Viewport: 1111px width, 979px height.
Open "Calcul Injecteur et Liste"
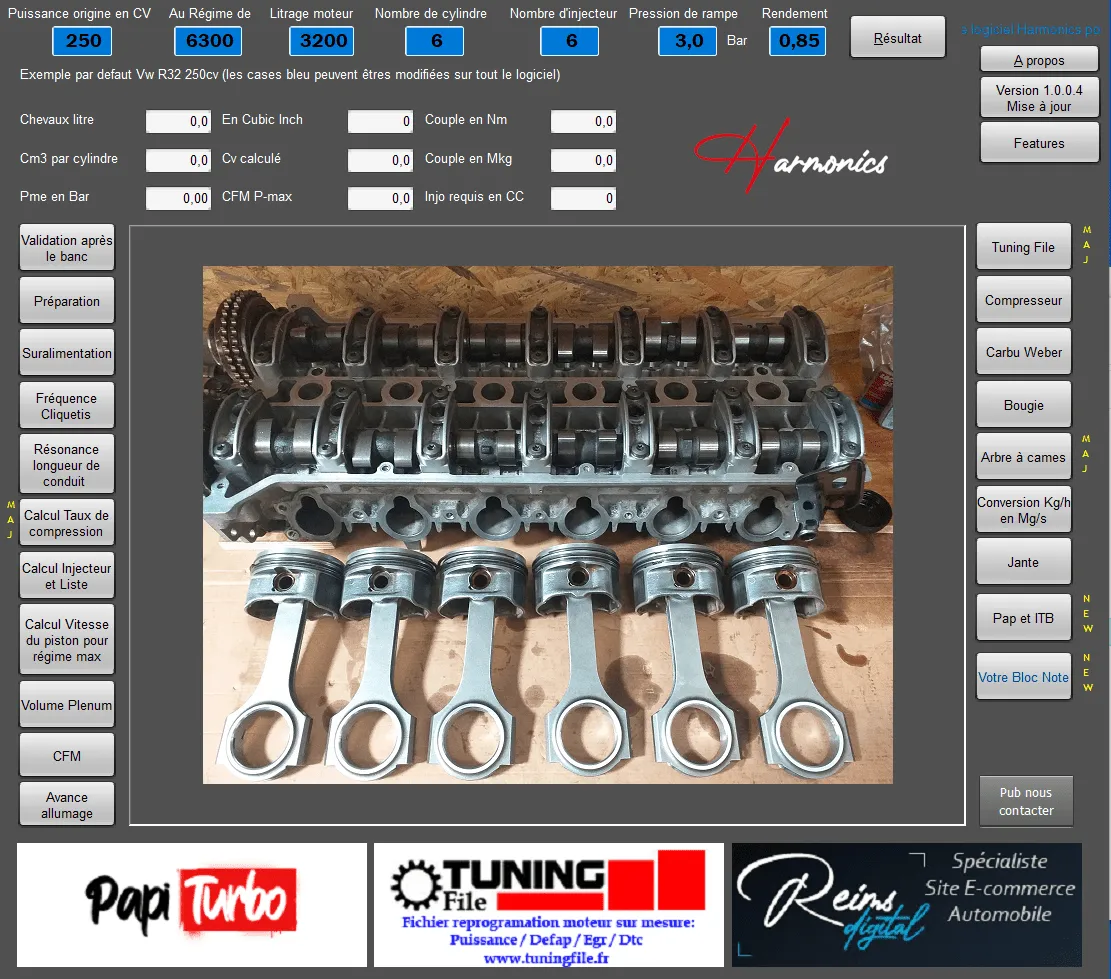click(66, 575)
